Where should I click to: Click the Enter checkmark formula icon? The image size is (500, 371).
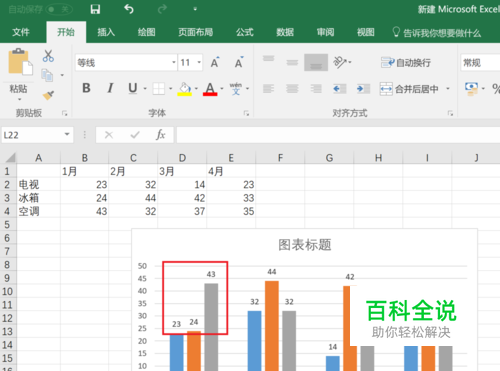135,135
